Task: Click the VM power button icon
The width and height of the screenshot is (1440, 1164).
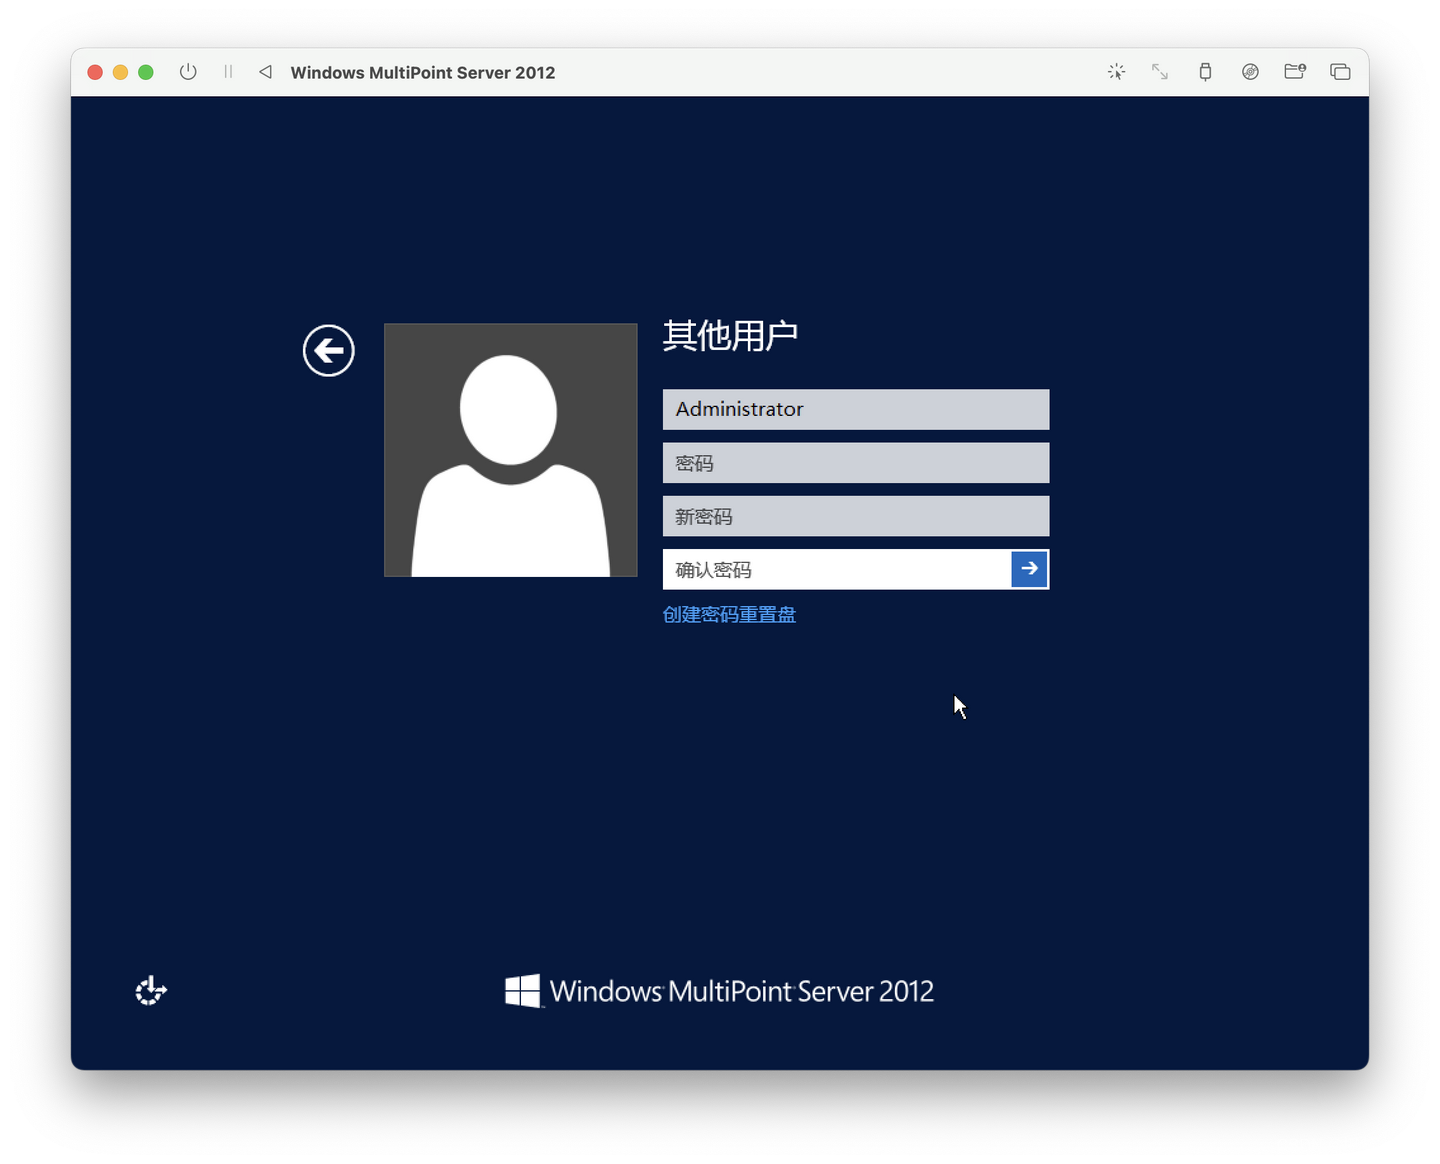Action: click(x=188, y=72)
